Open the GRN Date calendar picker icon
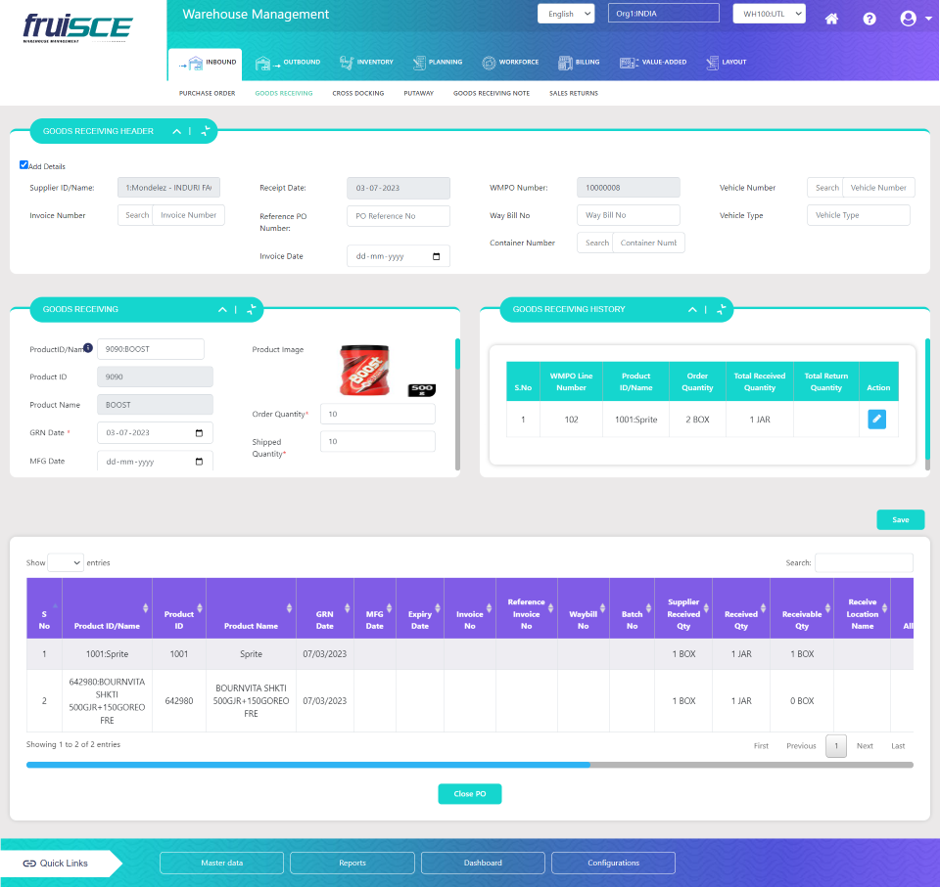The image size is (940, 887). [199, 433]
